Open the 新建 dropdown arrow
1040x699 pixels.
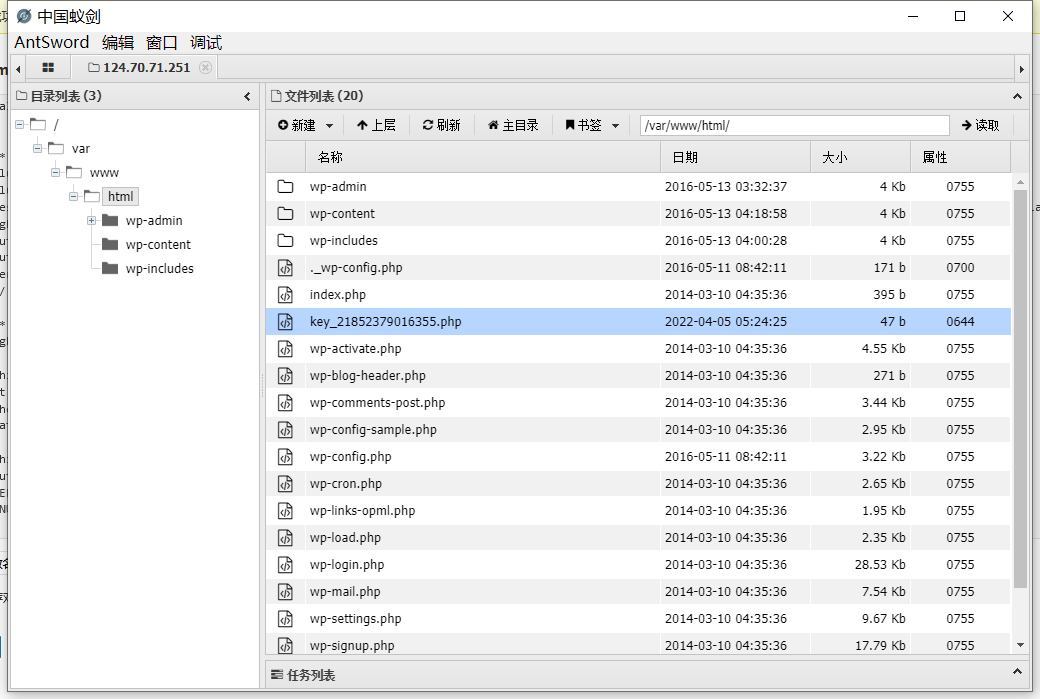(330, 125)
